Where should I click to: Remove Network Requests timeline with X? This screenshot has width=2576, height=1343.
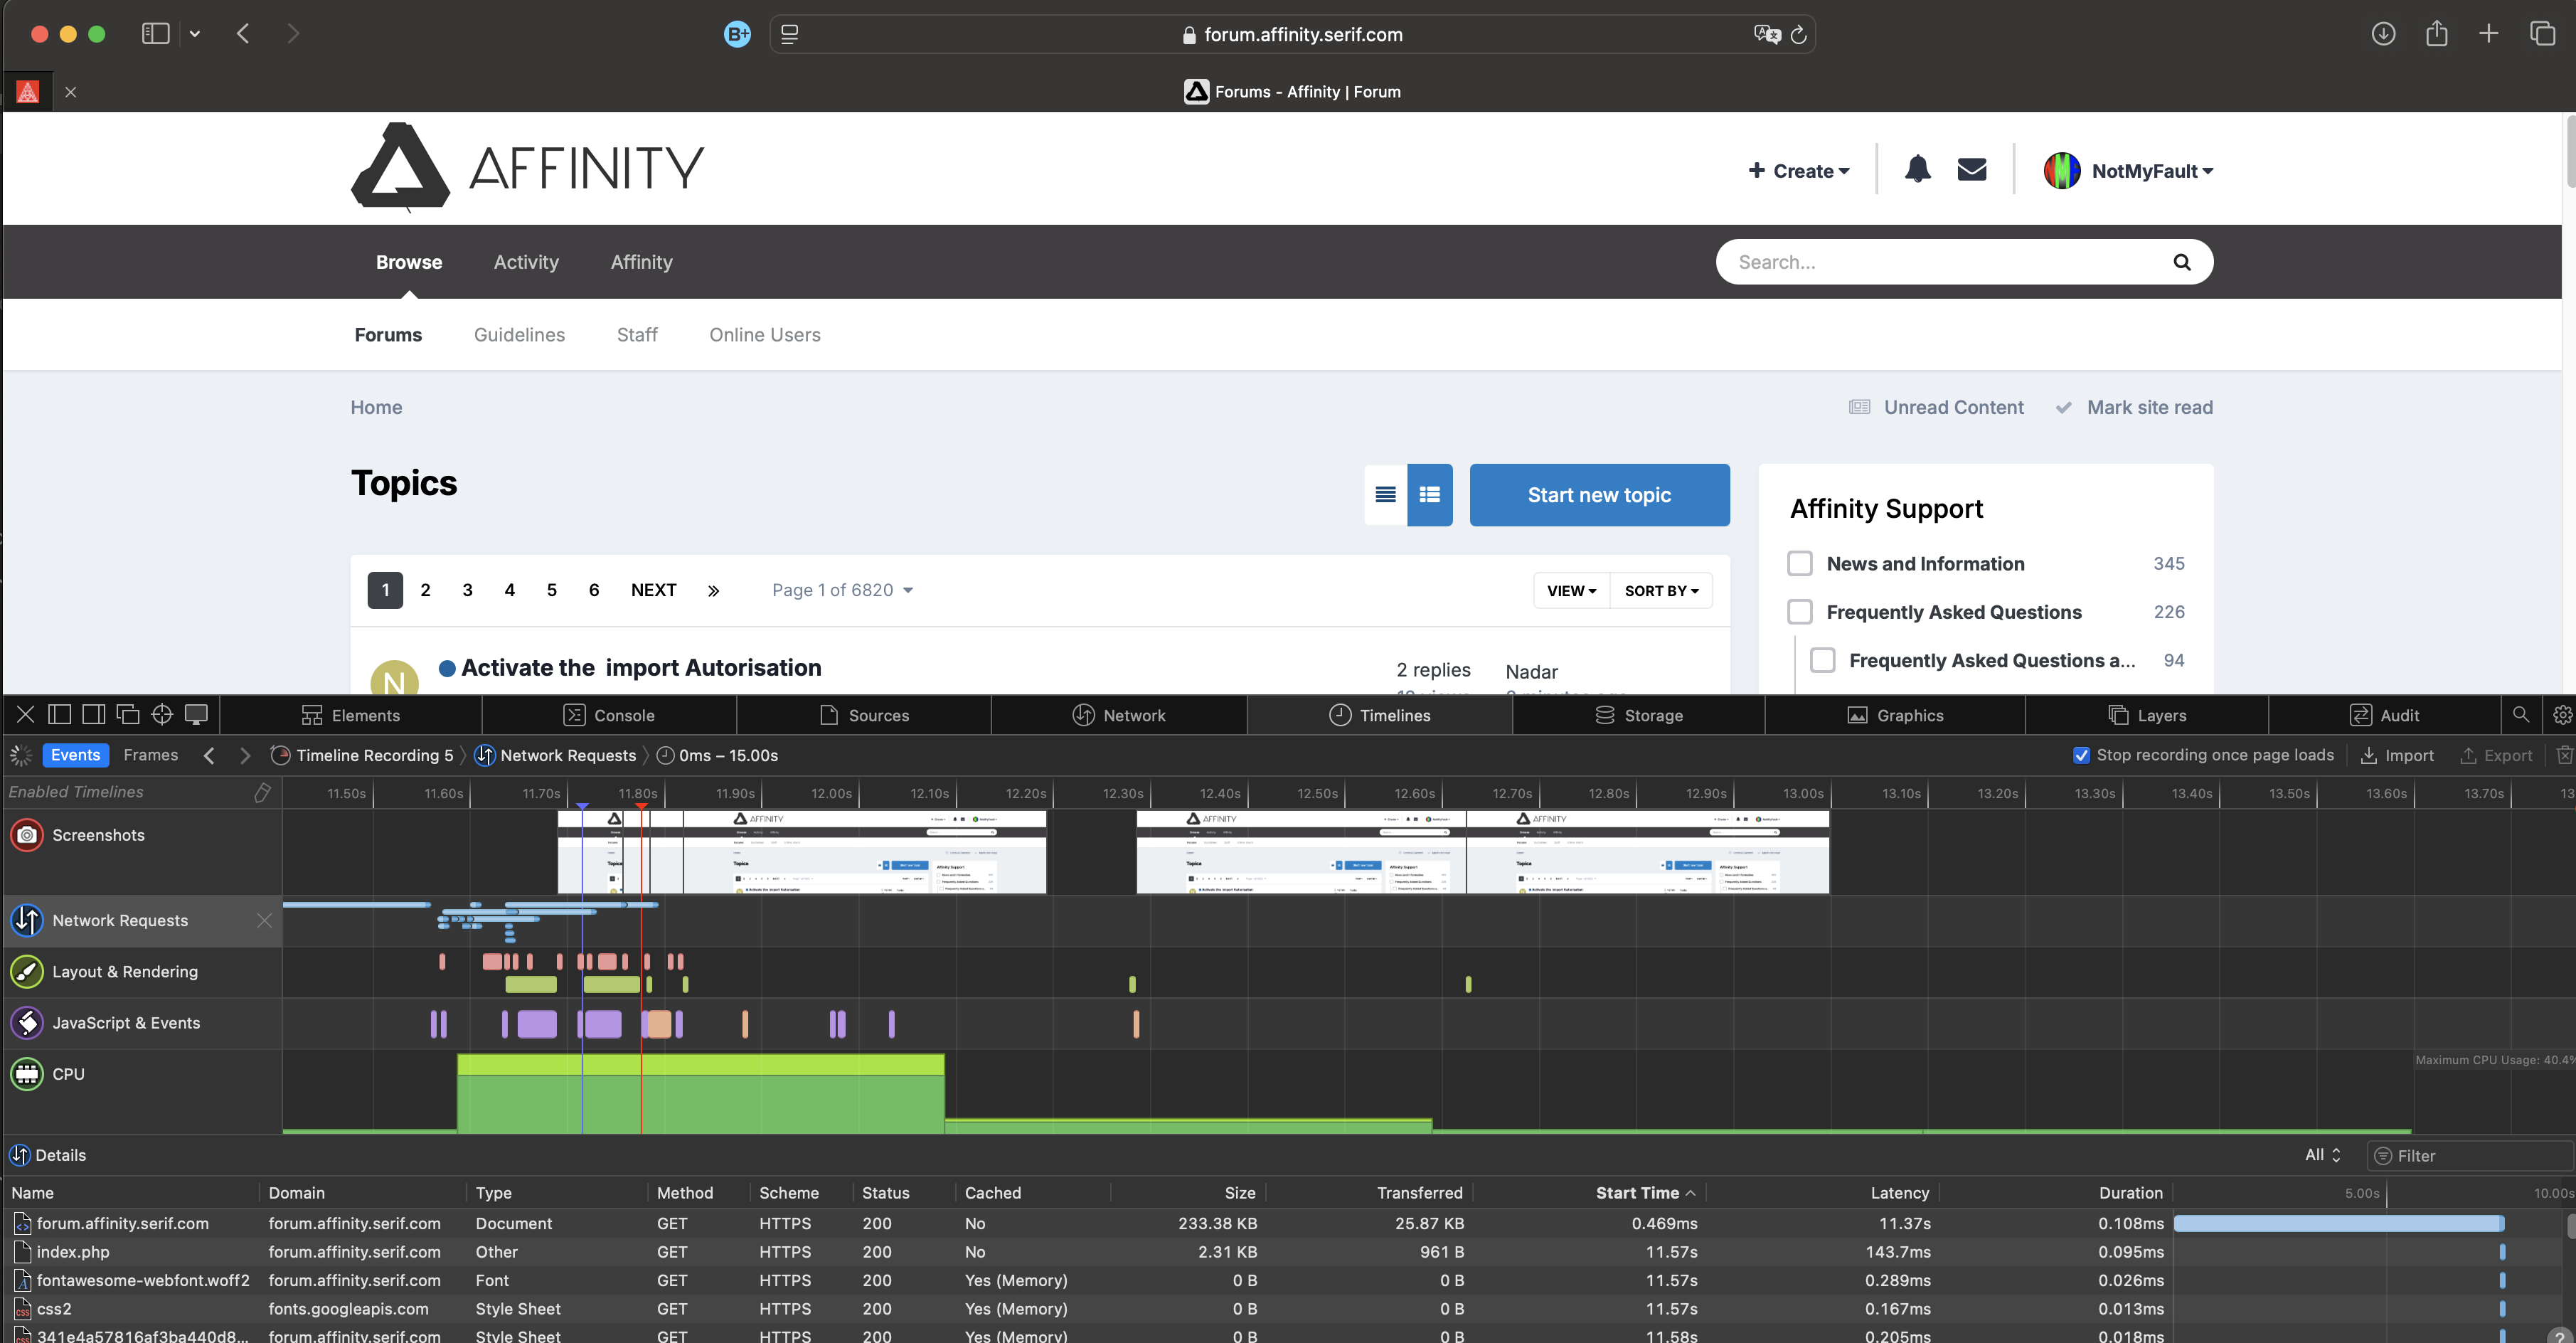[x=264, y=920]
